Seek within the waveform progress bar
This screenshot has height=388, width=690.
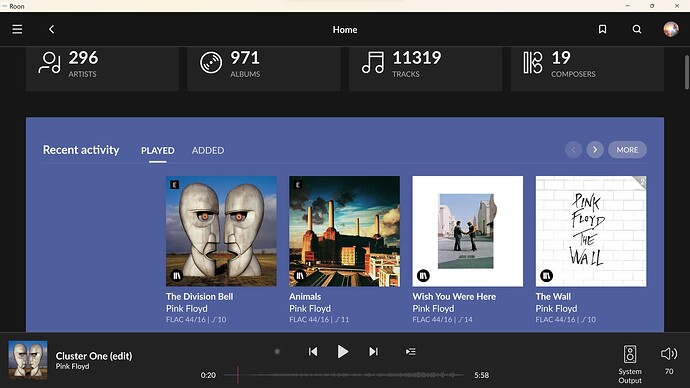coord(344,375)
